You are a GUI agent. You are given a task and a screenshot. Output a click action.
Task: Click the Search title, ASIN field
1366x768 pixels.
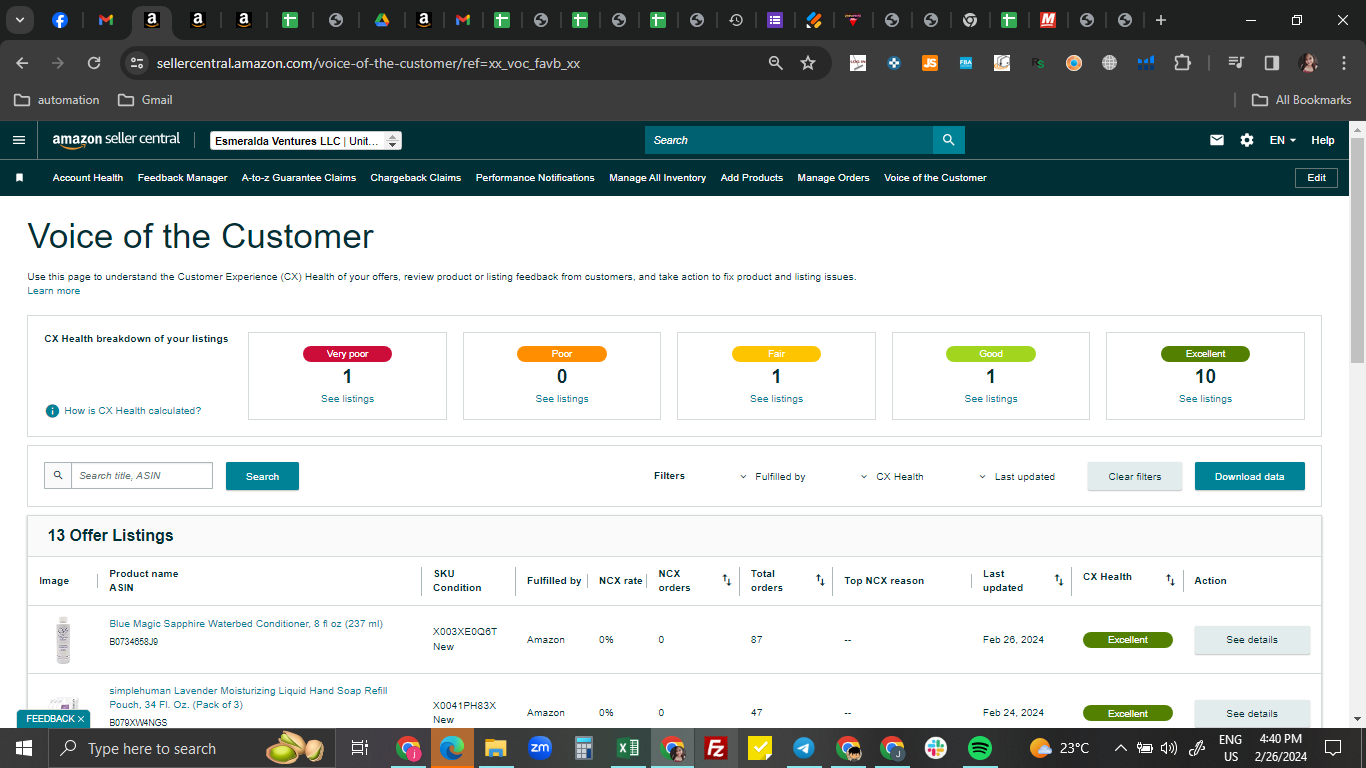141,475
